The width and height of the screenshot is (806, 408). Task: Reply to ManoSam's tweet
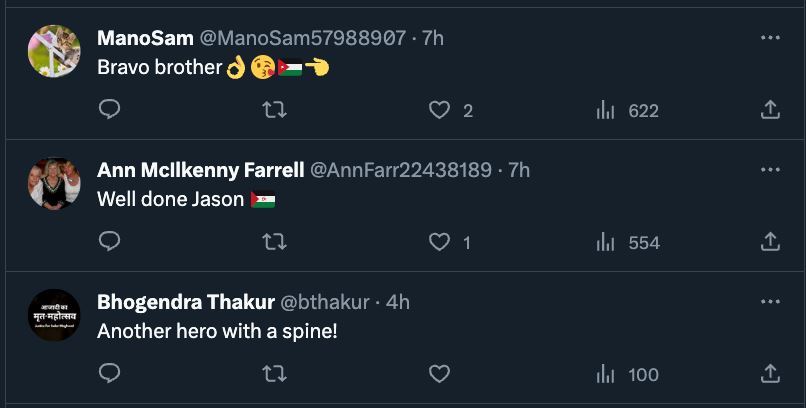tap(111, 110)
